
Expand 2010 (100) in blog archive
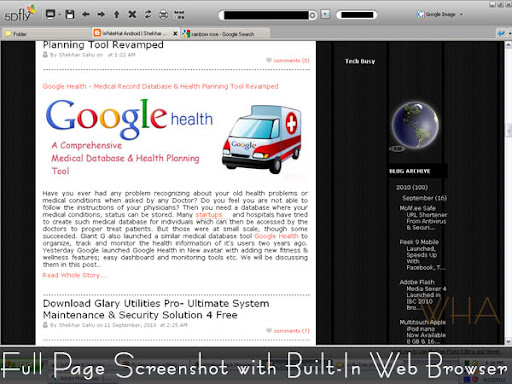(412, 187)
